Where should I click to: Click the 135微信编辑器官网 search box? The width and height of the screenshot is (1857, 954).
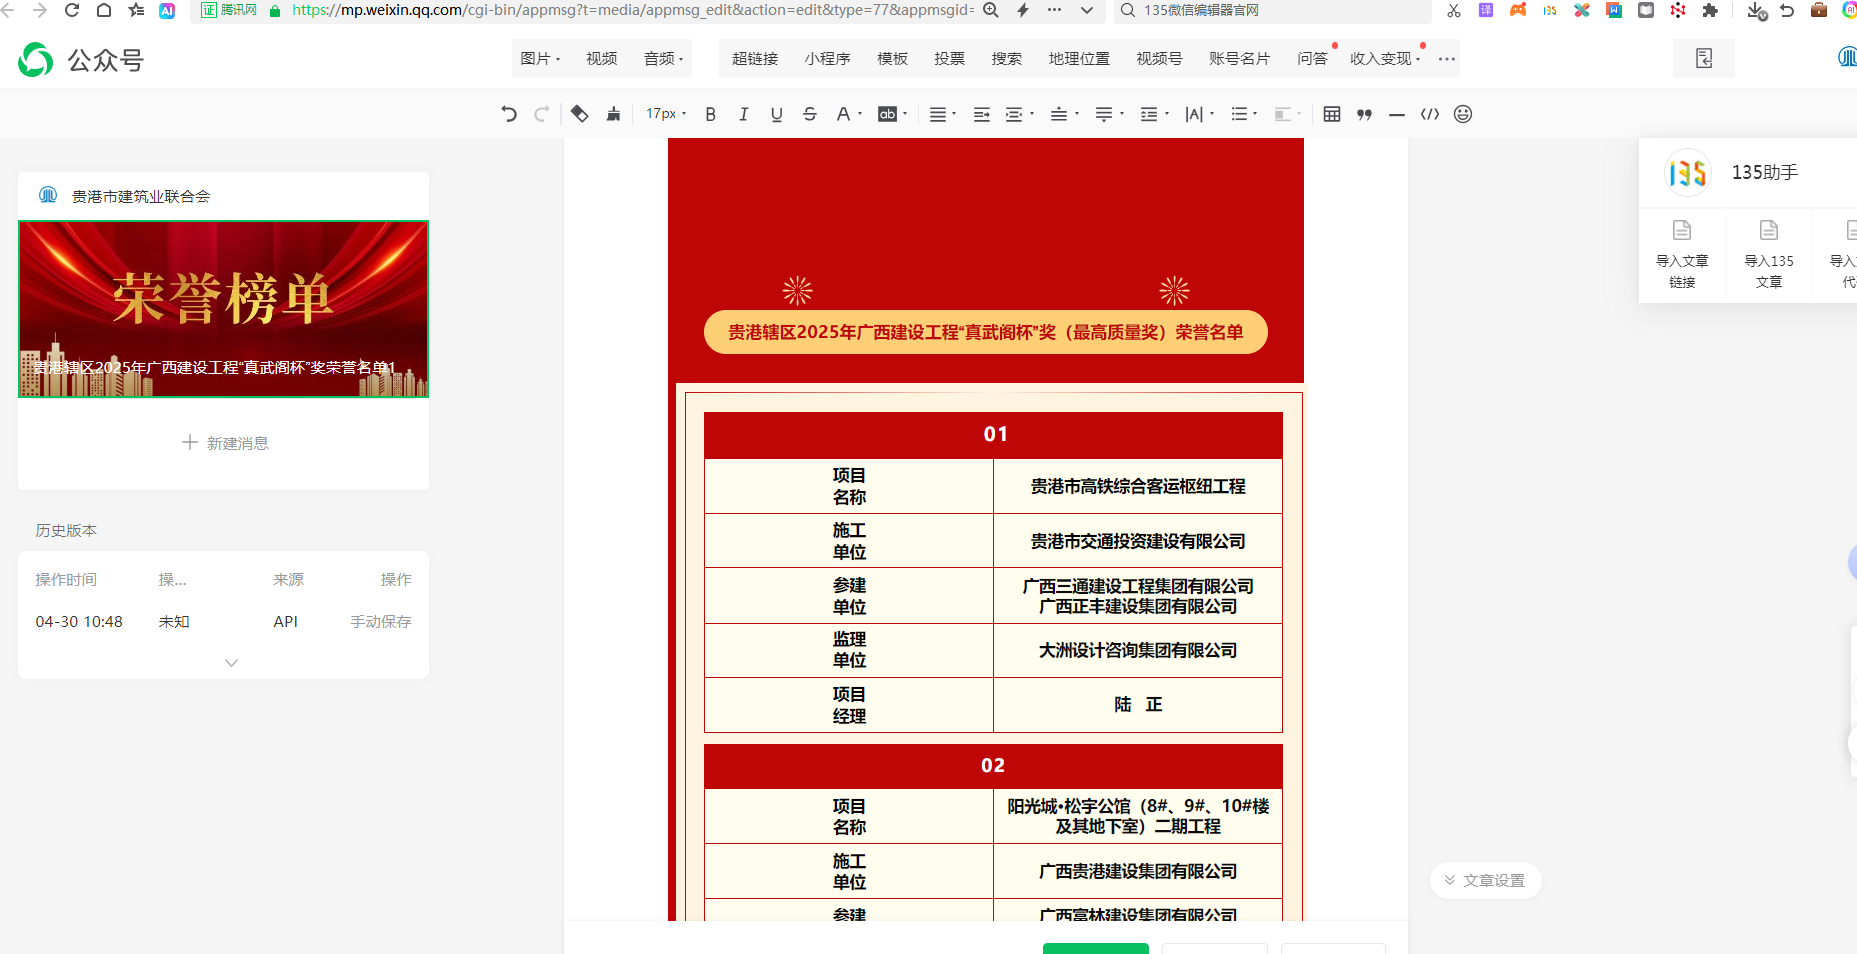tap(1273, 10)
